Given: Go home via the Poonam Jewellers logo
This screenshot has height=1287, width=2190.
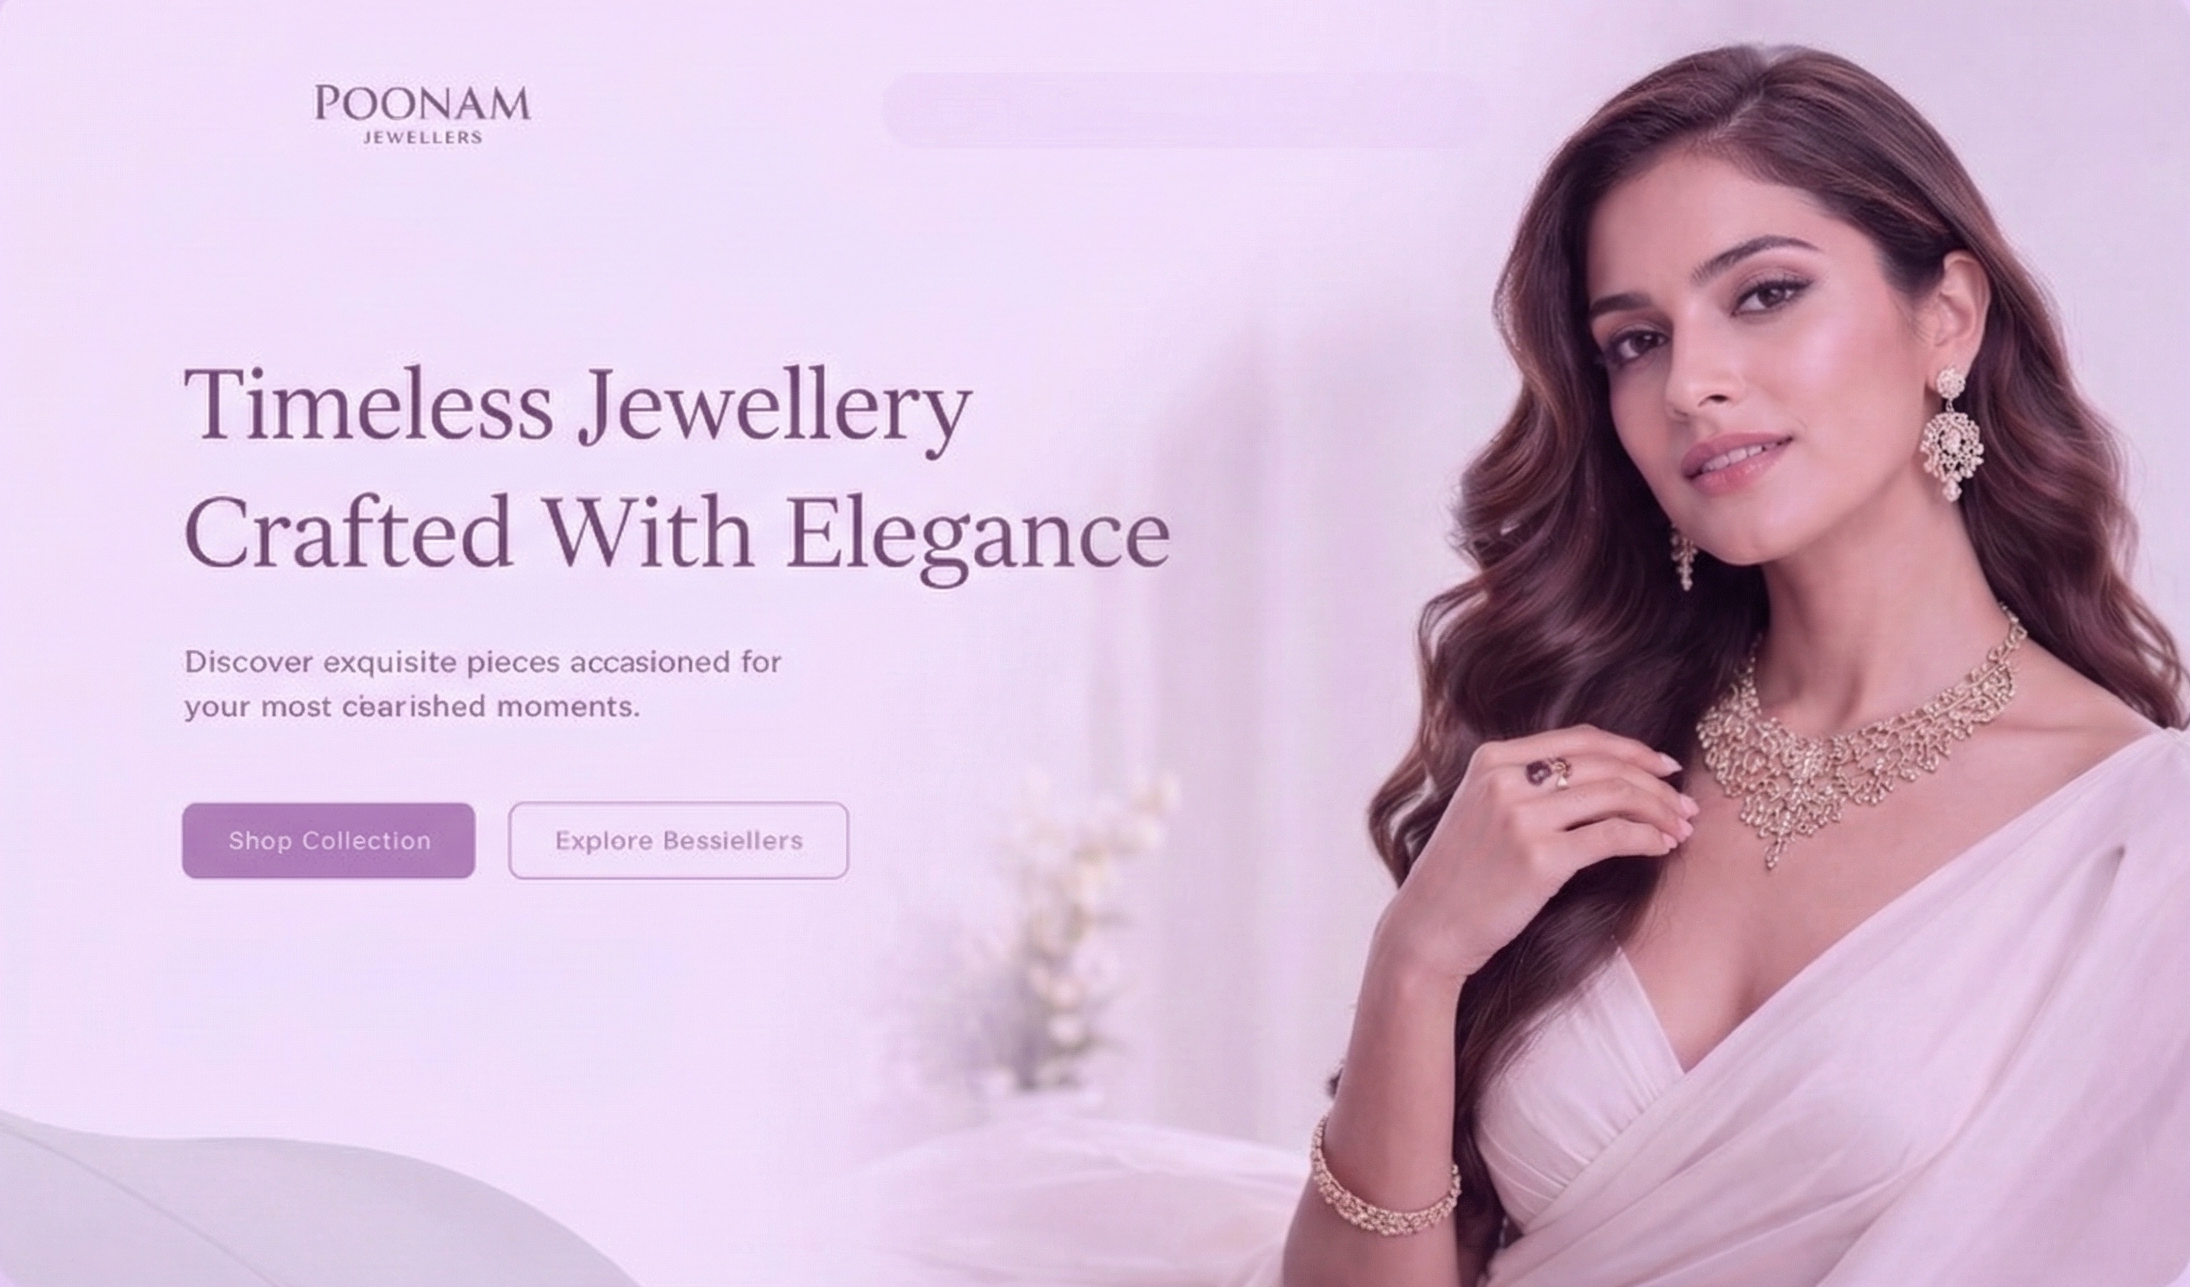Looking at the screenshot, I should click(x=422, y=114).
